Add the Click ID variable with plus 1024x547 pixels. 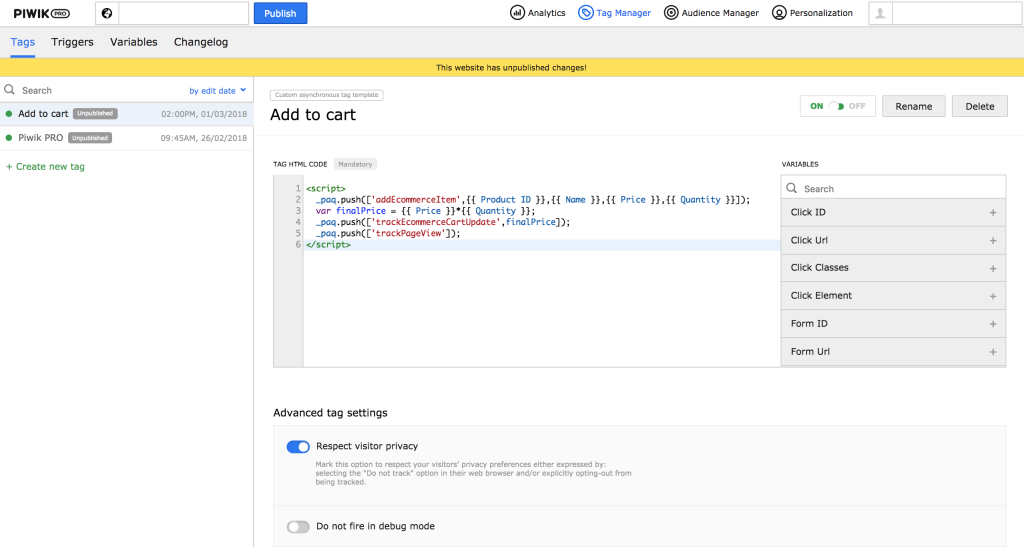point(993,213)
